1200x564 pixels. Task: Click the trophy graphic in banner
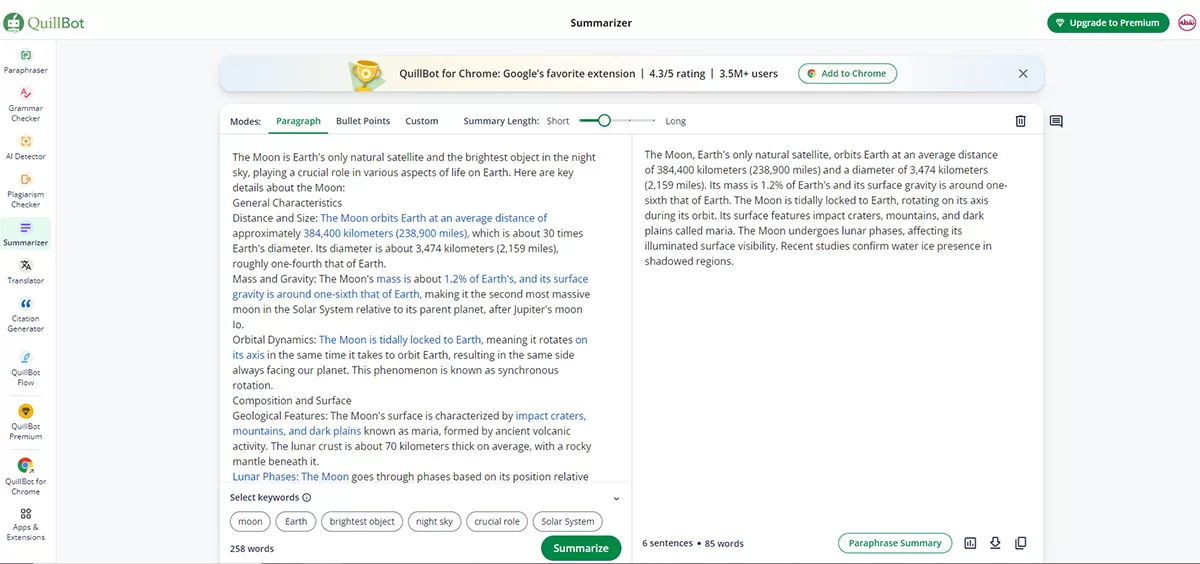[367, 75]
